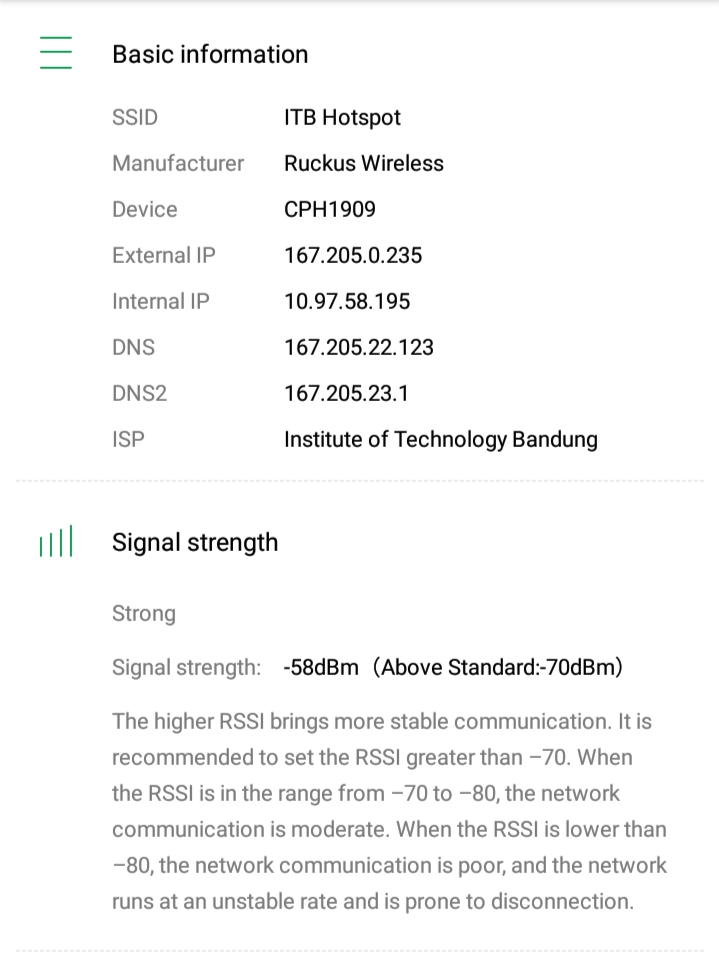Click the External IP label

click(164, 255)
